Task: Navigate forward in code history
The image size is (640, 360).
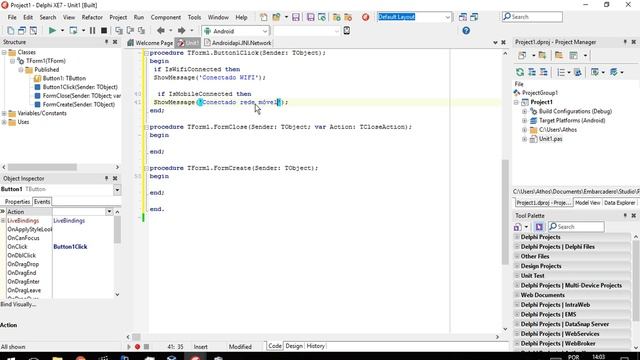Action: tap(181, 31)
